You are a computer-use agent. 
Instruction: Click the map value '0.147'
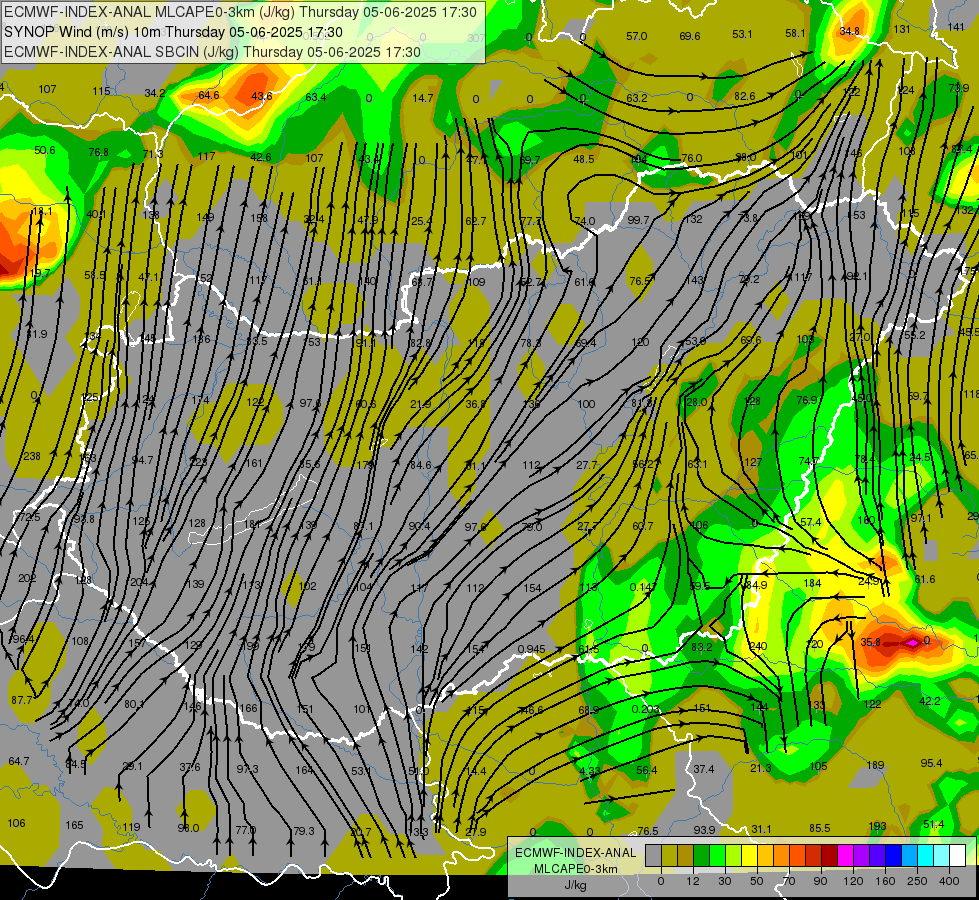(x=643, y=586)
